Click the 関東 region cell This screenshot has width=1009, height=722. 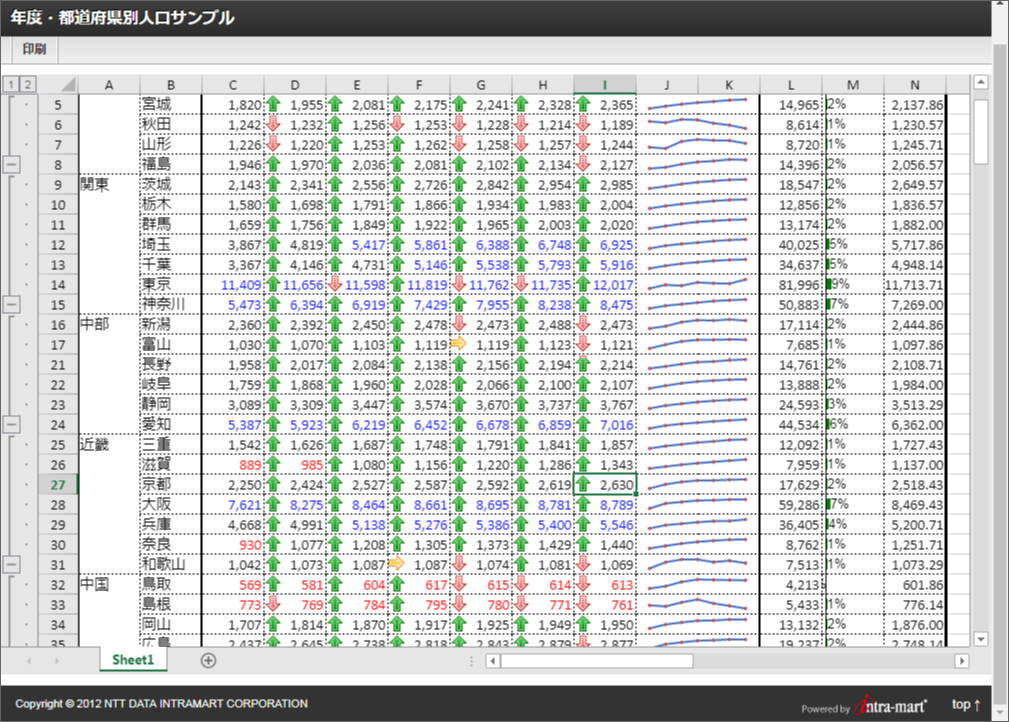click(x=109, y=185)
